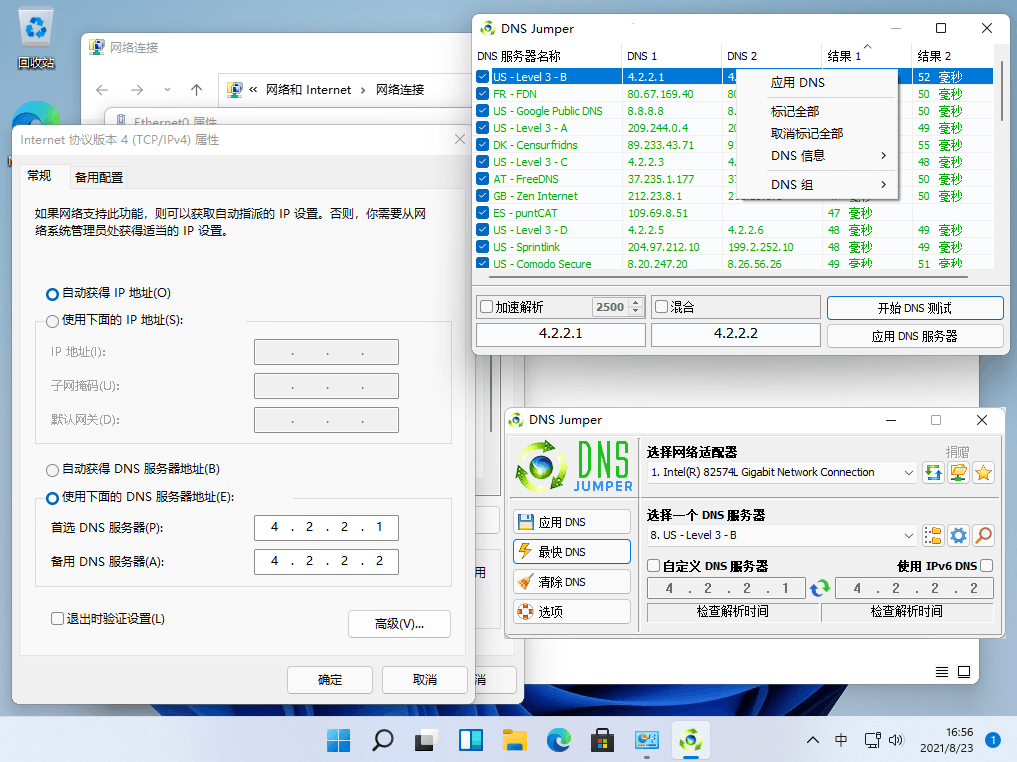Viewport: 1017px width, 762px height.
Task: Click the DNS Jumper globe logo
Action: tap(540, 466)
